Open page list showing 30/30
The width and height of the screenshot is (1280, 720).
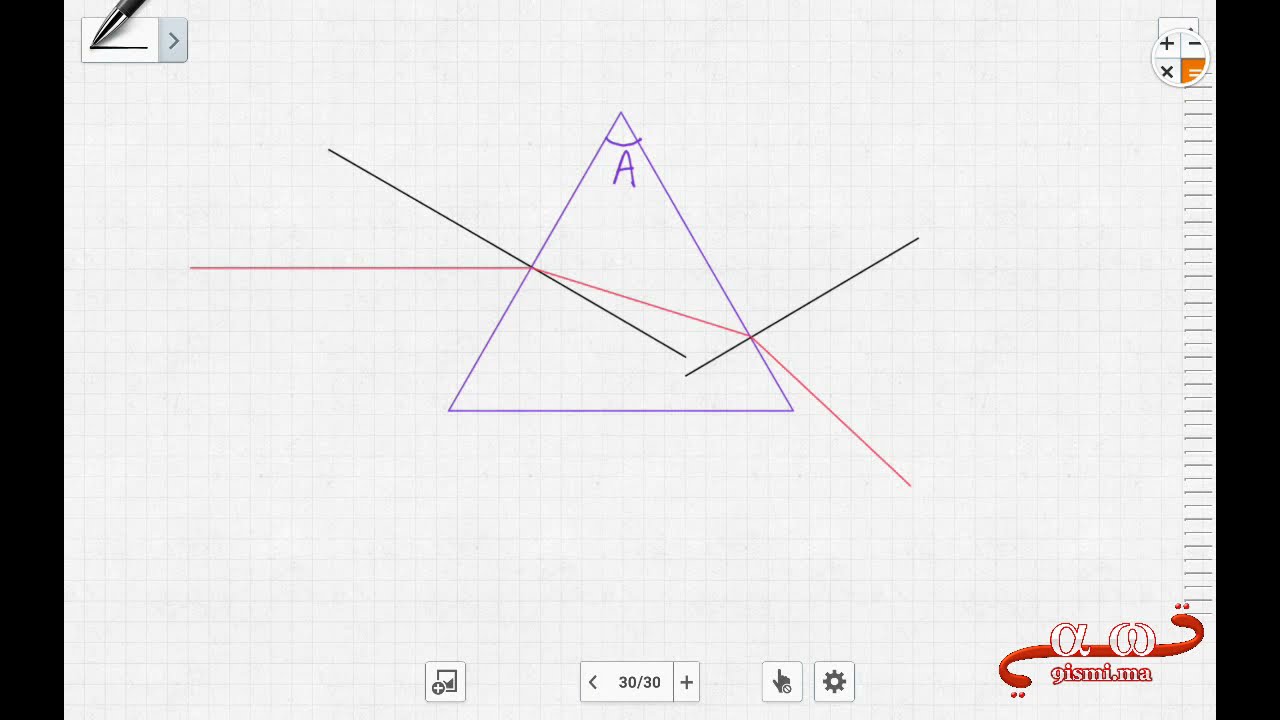point(640,682)
